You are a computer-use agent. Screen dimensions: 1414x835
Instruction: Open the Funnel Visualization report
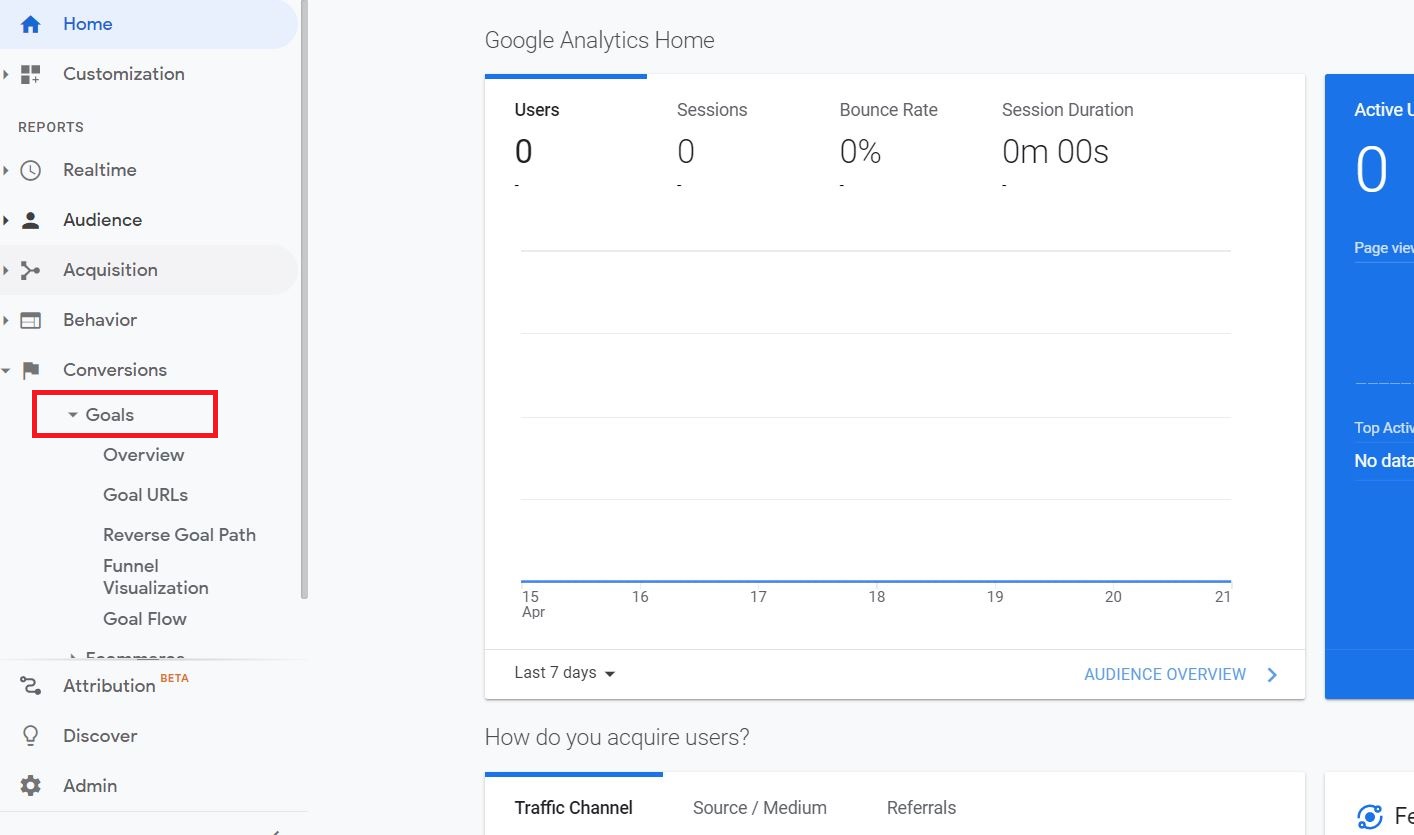click(x=155, y=577)
